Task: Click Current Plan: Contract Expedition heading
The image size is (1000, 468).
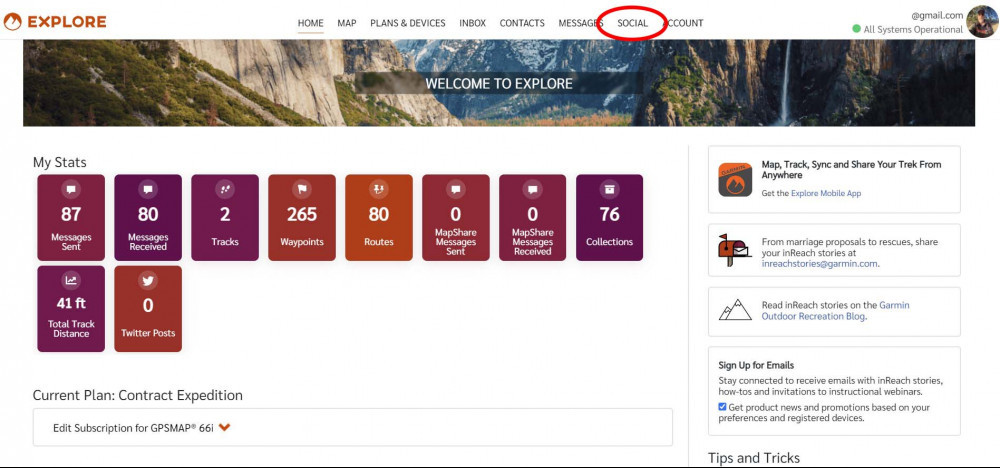Action: pos(138,395)
